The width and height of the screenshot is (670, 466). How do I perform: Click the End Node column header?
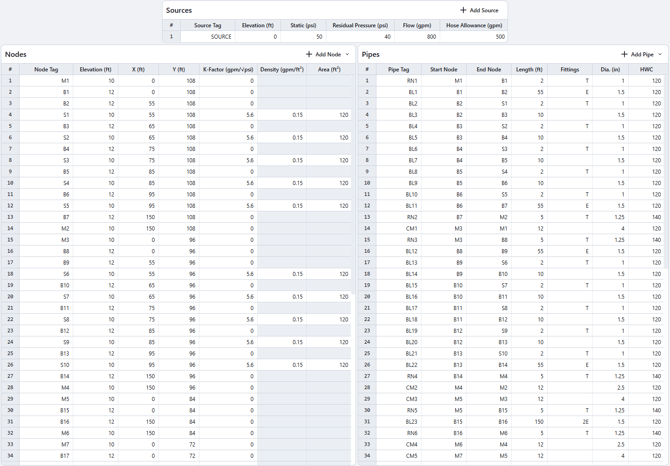coord(489,69)
